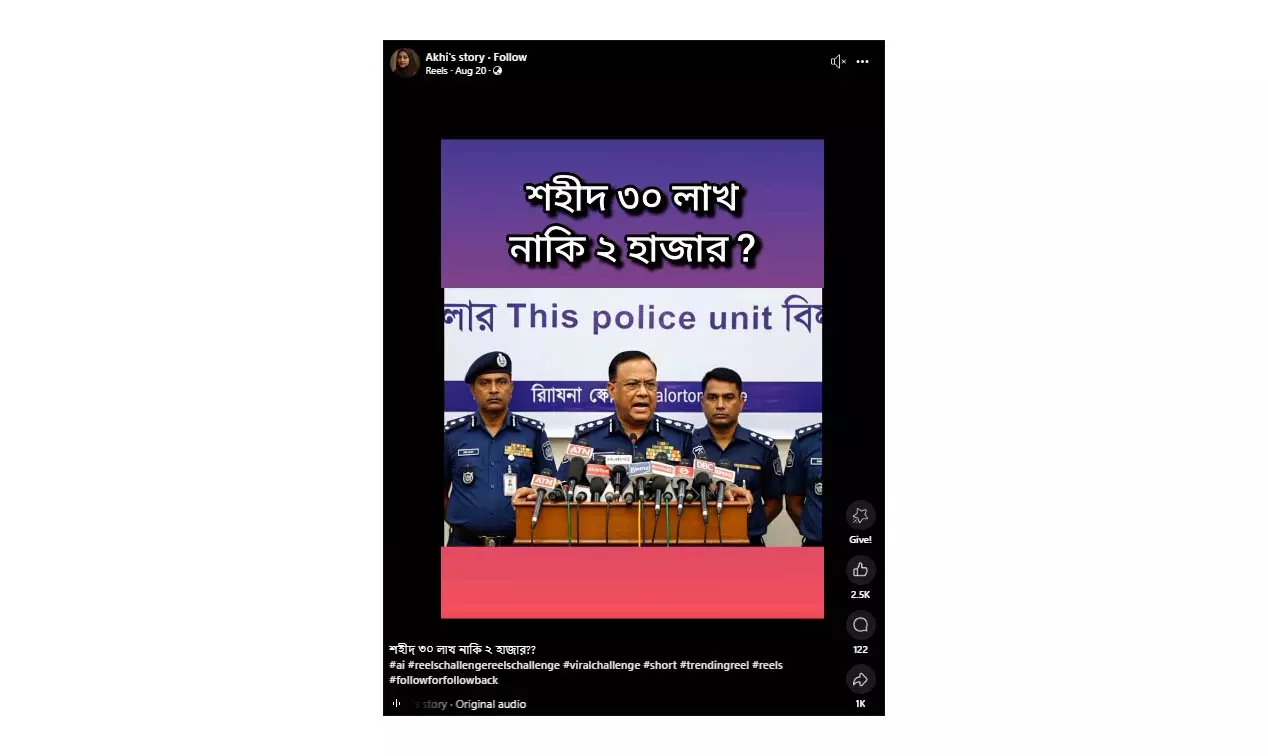Open the #trendingreel hashtag
Screen dimensions: 1268x756
click(x=714, y=665)
